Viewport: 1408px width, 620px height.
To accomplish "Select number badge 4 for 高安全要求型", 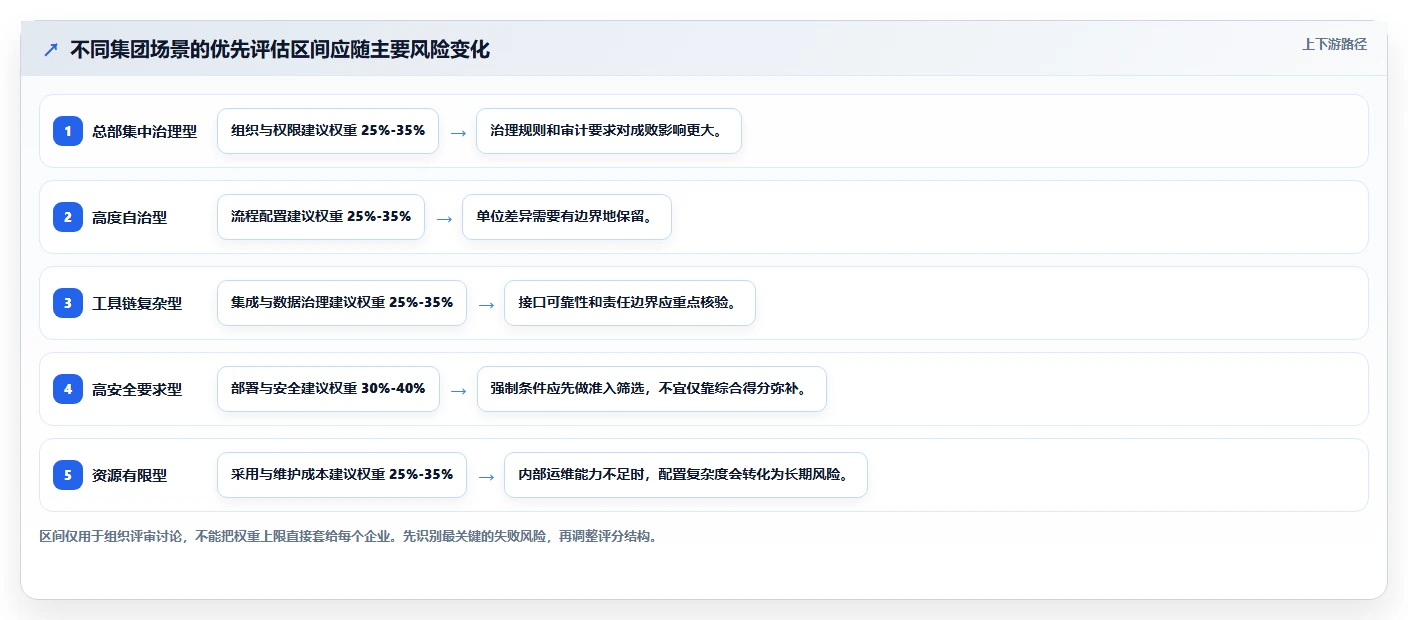I will tap(68, 389).
